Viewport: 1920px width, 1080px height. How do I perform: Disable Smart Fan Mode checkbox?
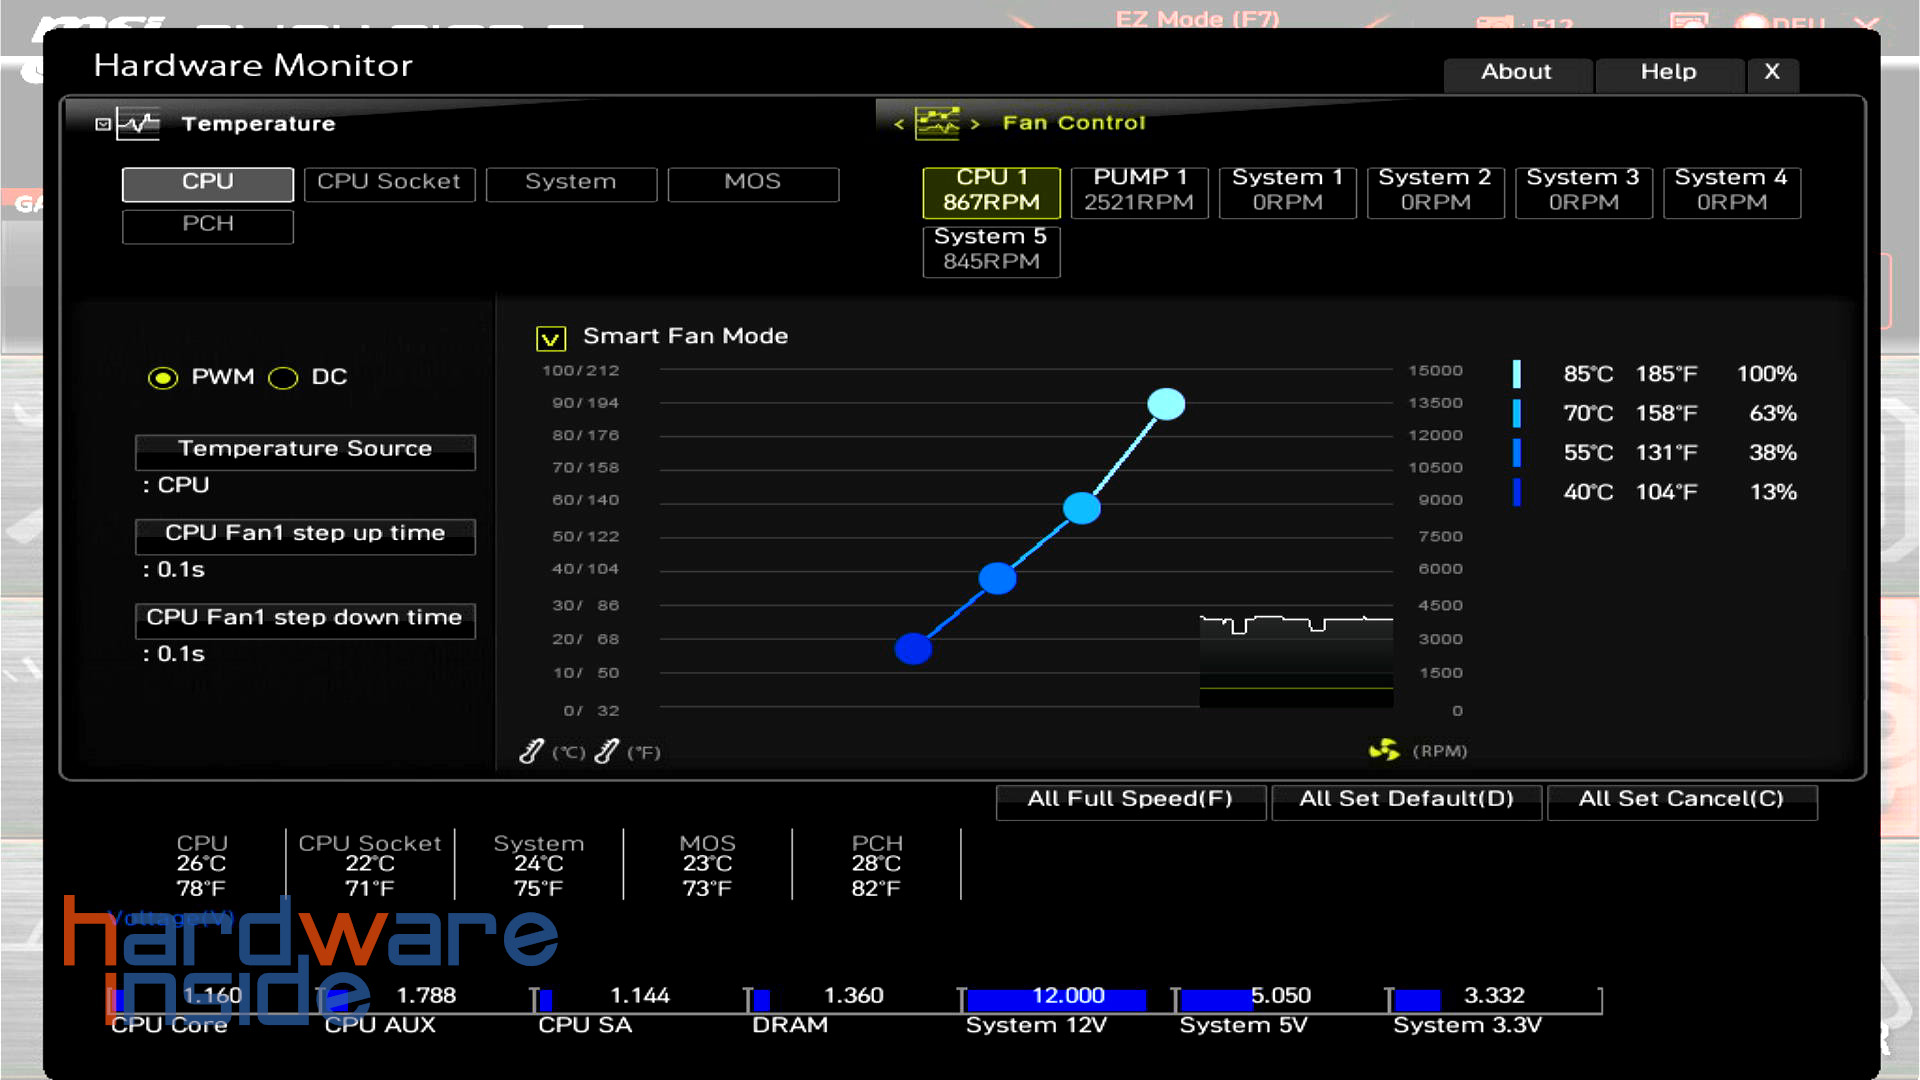coord(550,338)
